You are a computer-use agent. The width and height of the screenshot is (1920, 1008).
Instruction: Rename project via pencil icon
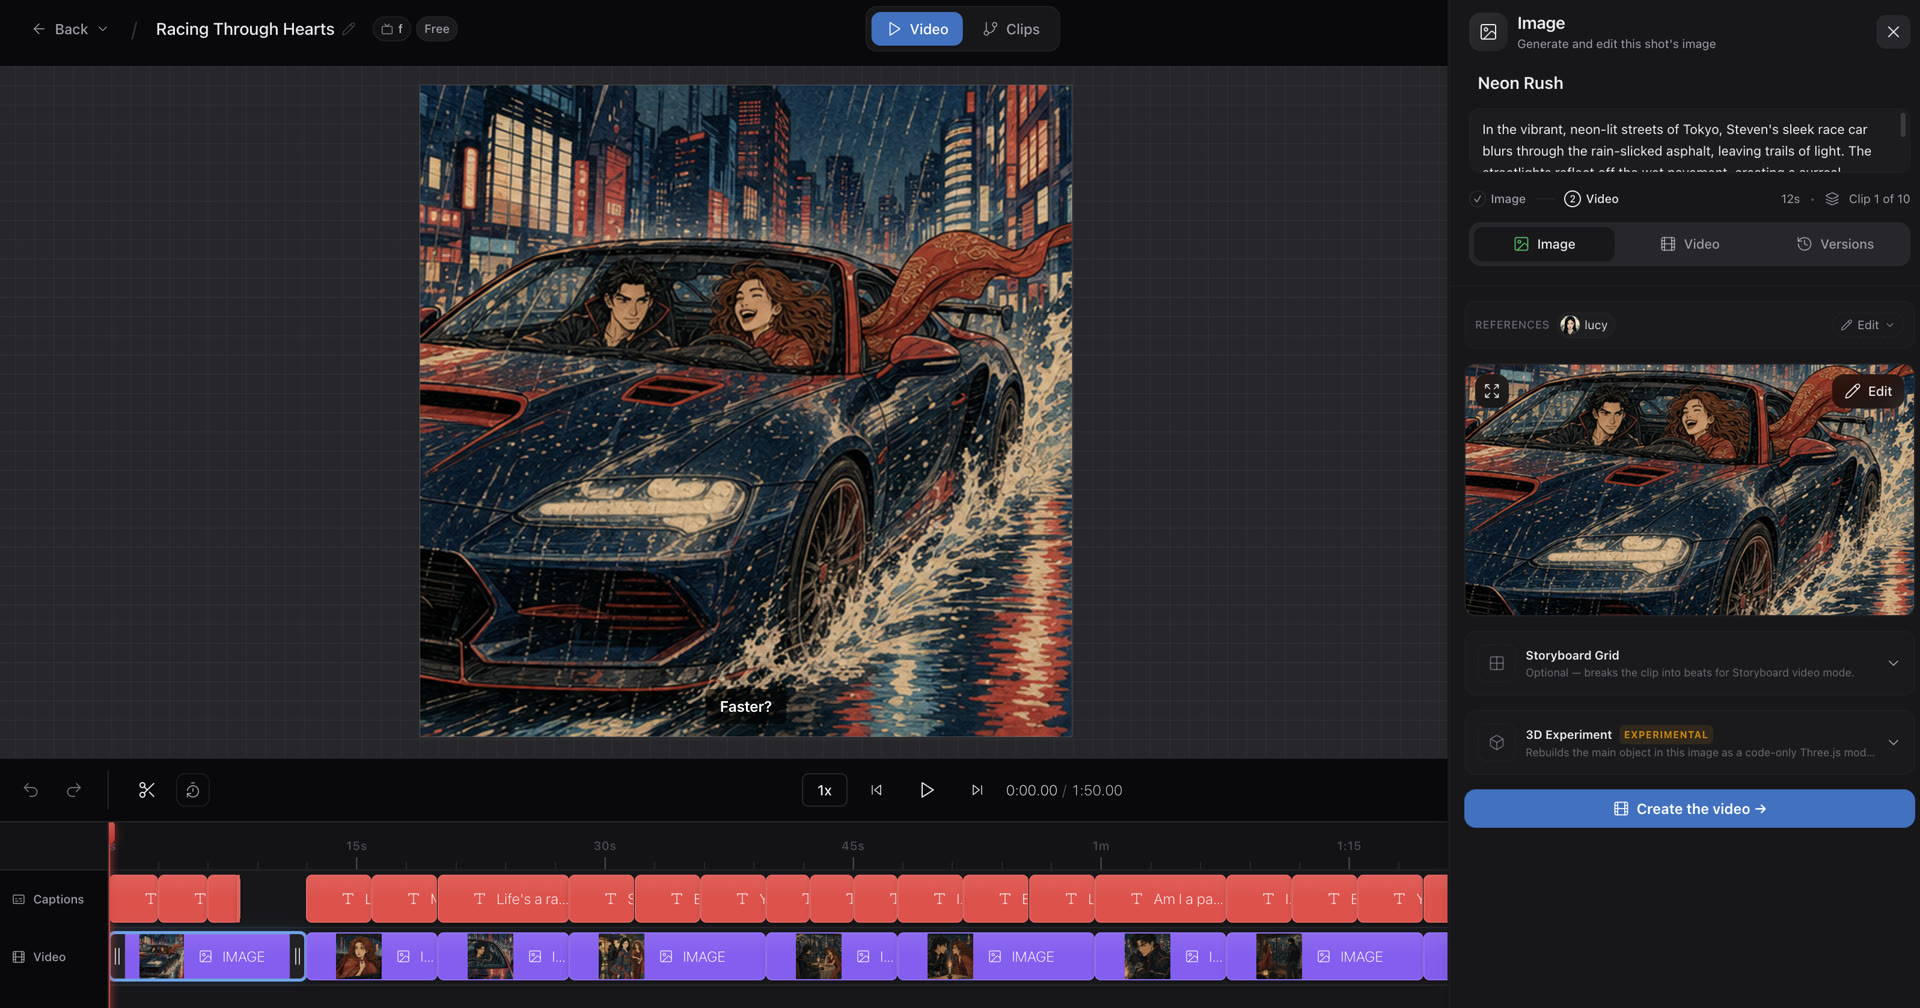point(349,29)
